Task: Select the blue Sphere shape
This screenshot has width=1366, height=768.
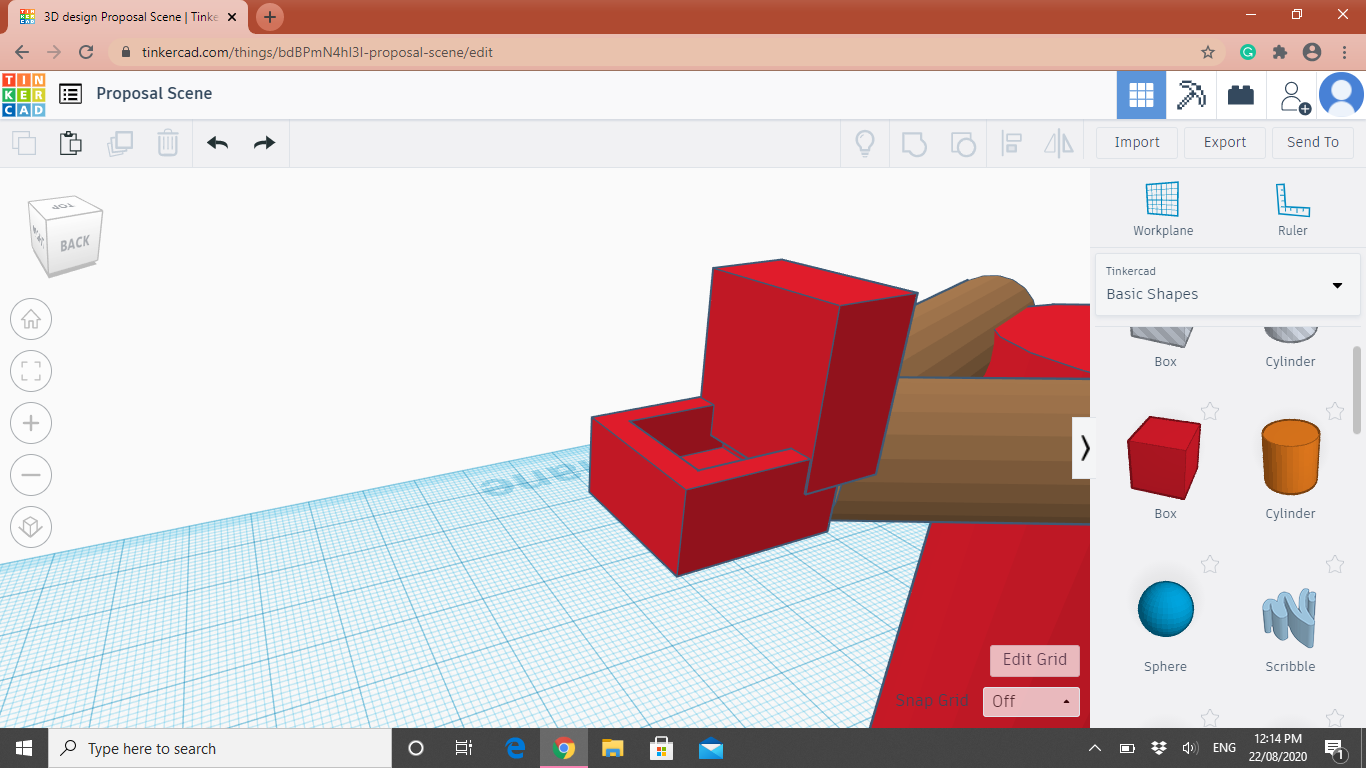Action: (1165, 608)
